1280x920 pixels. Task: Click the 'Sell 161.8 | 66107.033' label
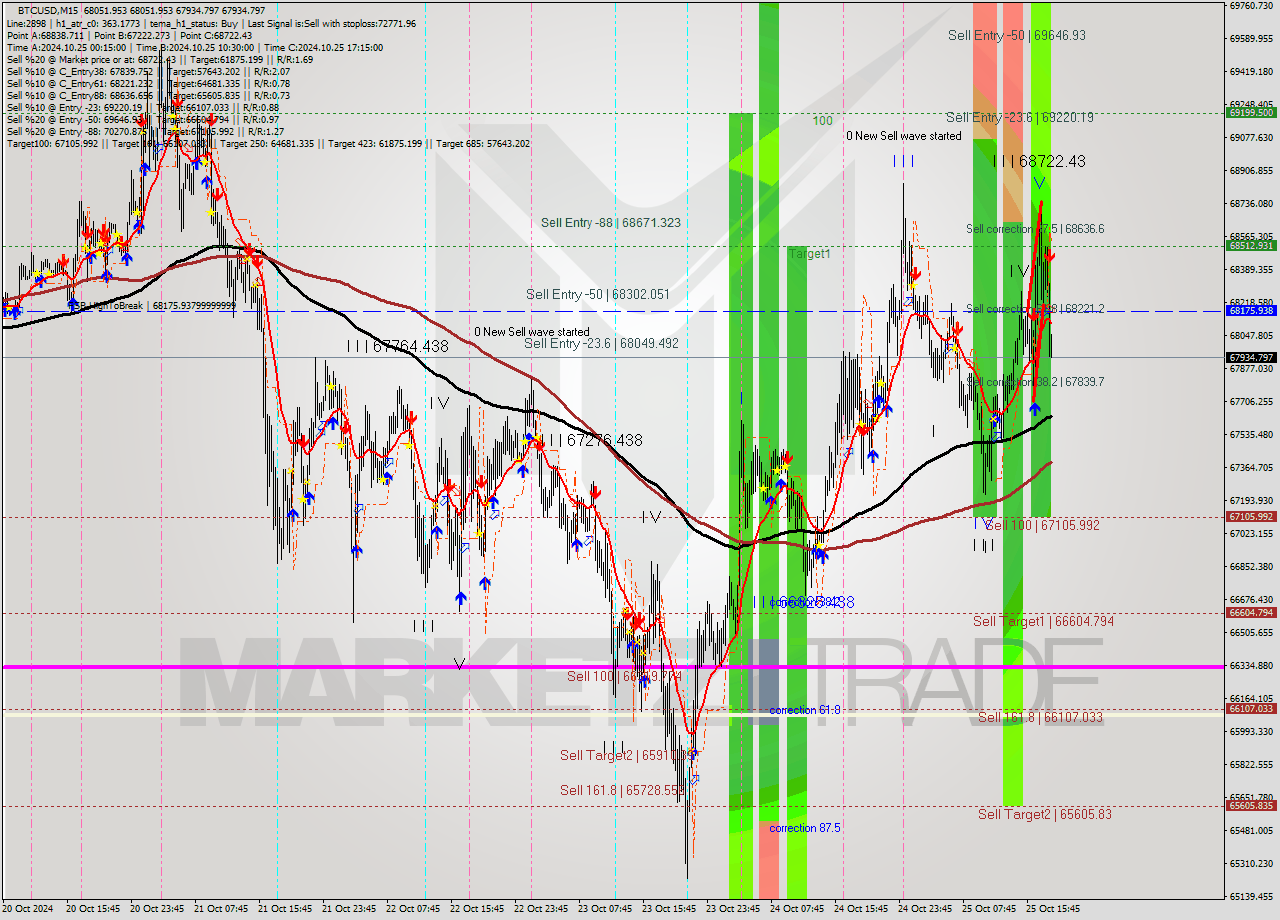pos(1041,717)
